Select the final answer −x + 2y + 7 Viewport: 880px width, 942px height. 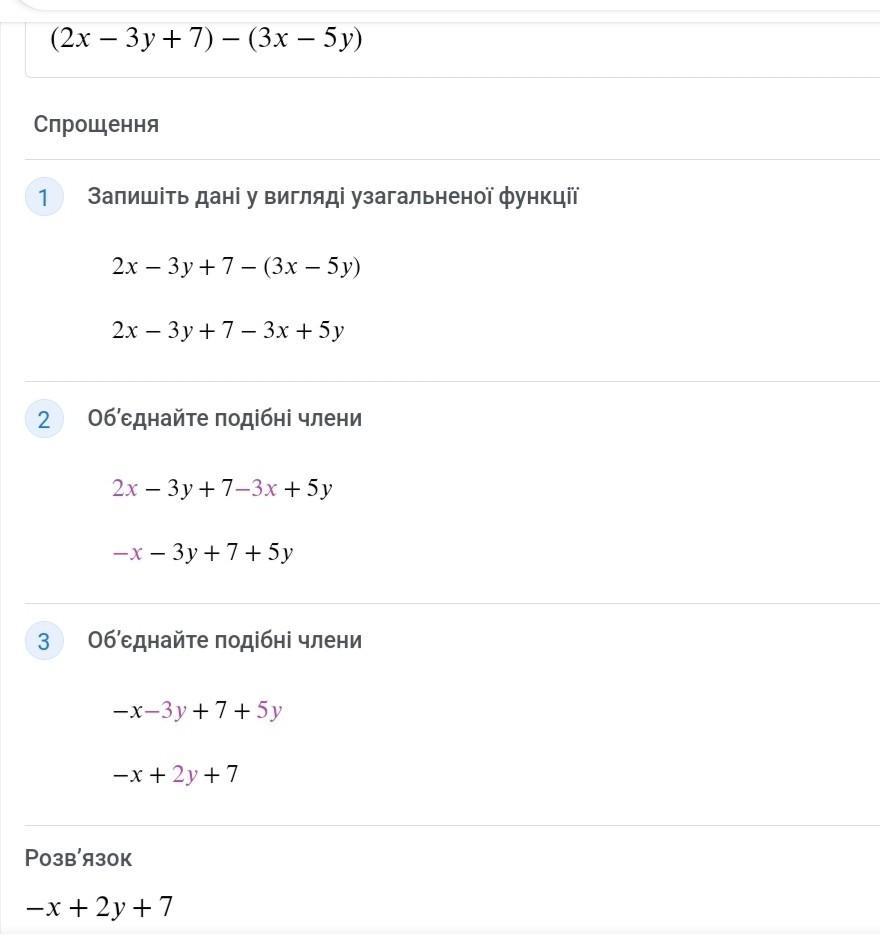(99, 907)
